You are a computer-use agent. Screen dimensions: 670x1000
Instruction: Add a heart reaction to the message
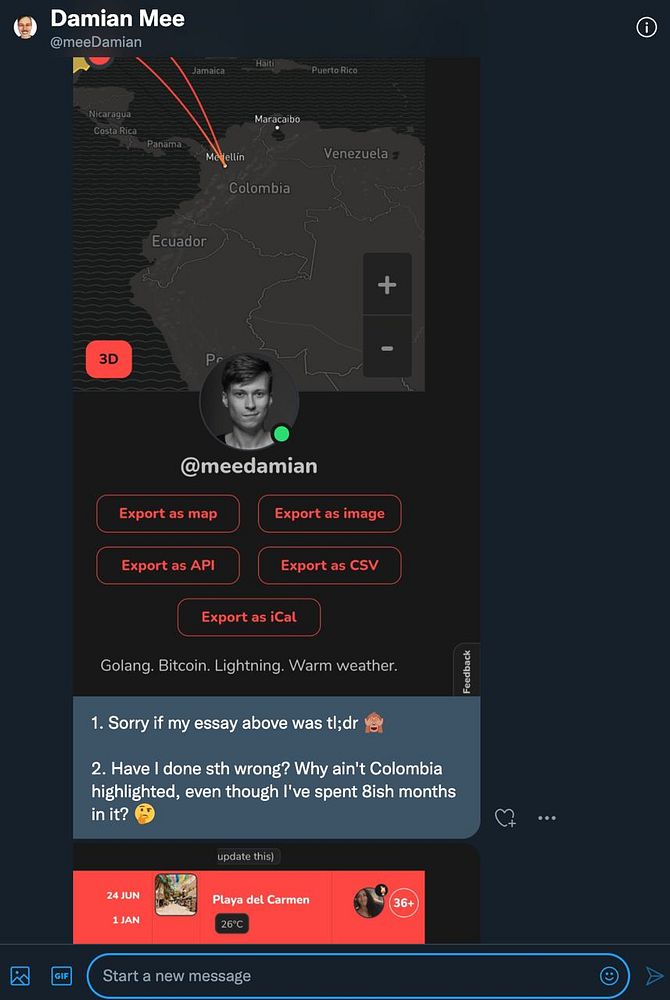pyautogui.click(x=506, y=818)
